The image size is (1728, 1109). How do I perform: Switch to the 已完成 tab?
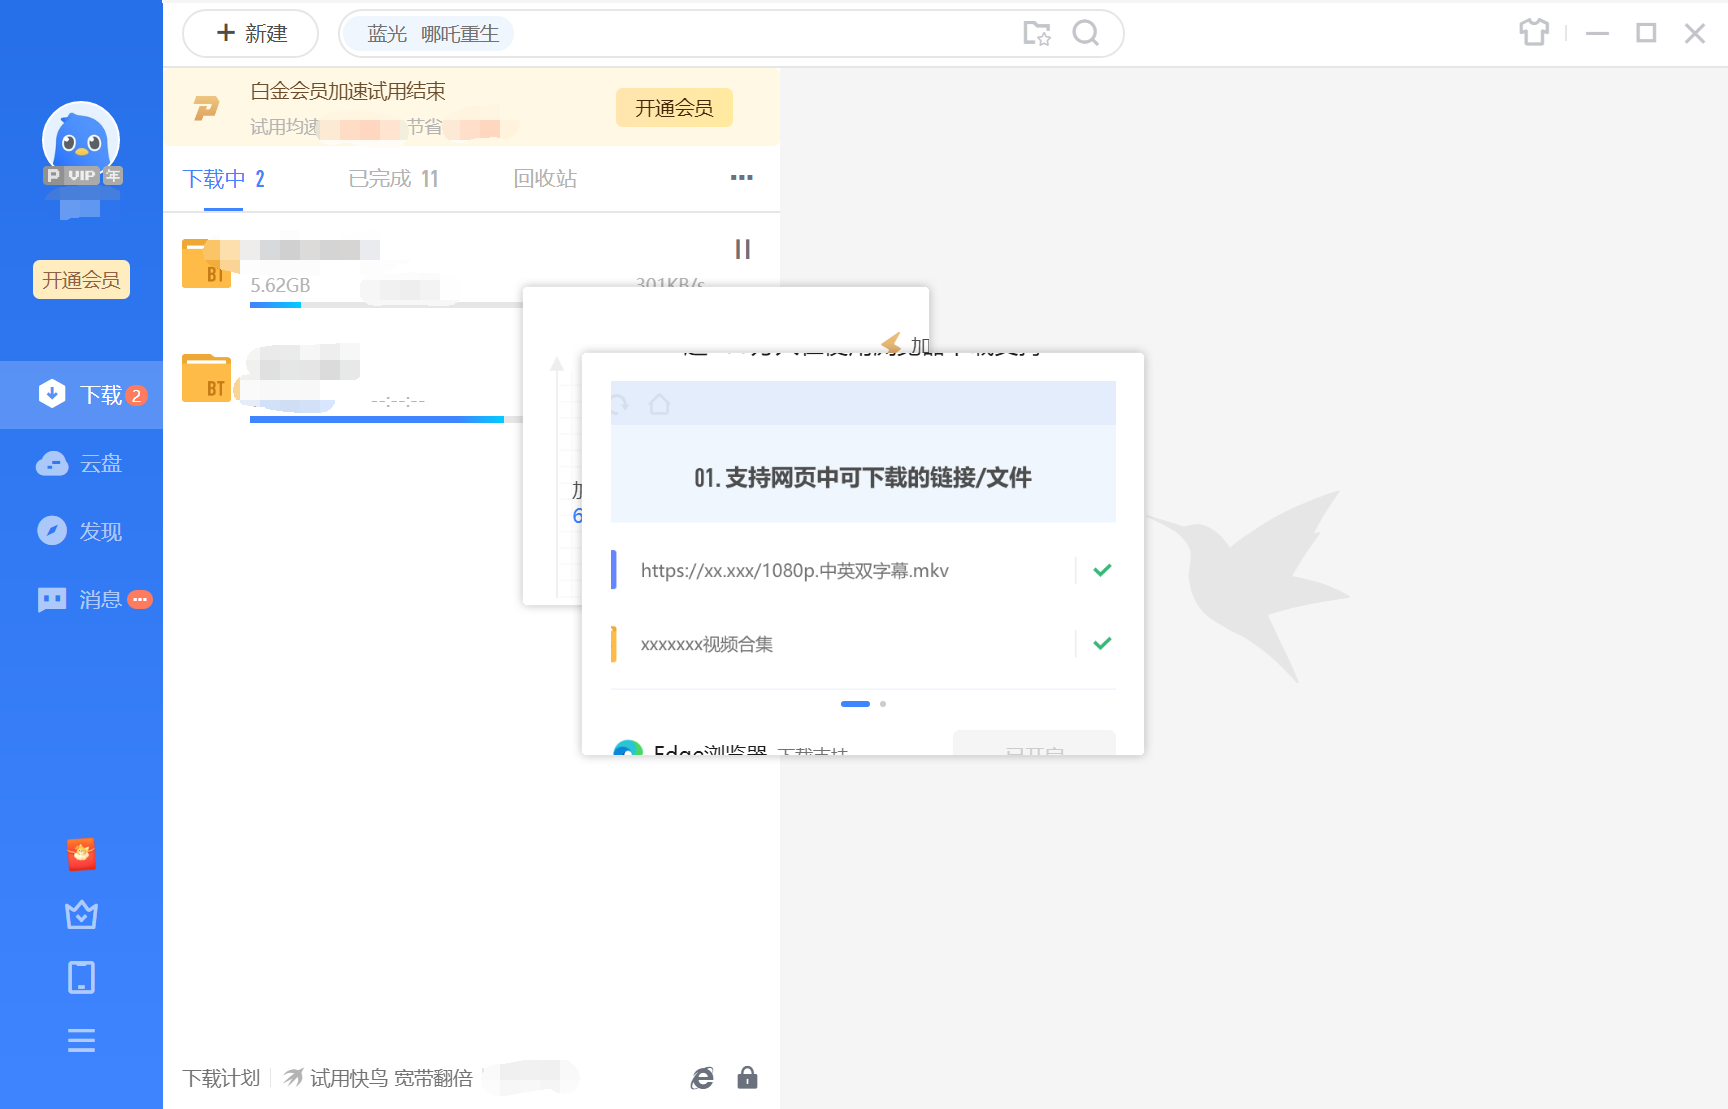392,178
